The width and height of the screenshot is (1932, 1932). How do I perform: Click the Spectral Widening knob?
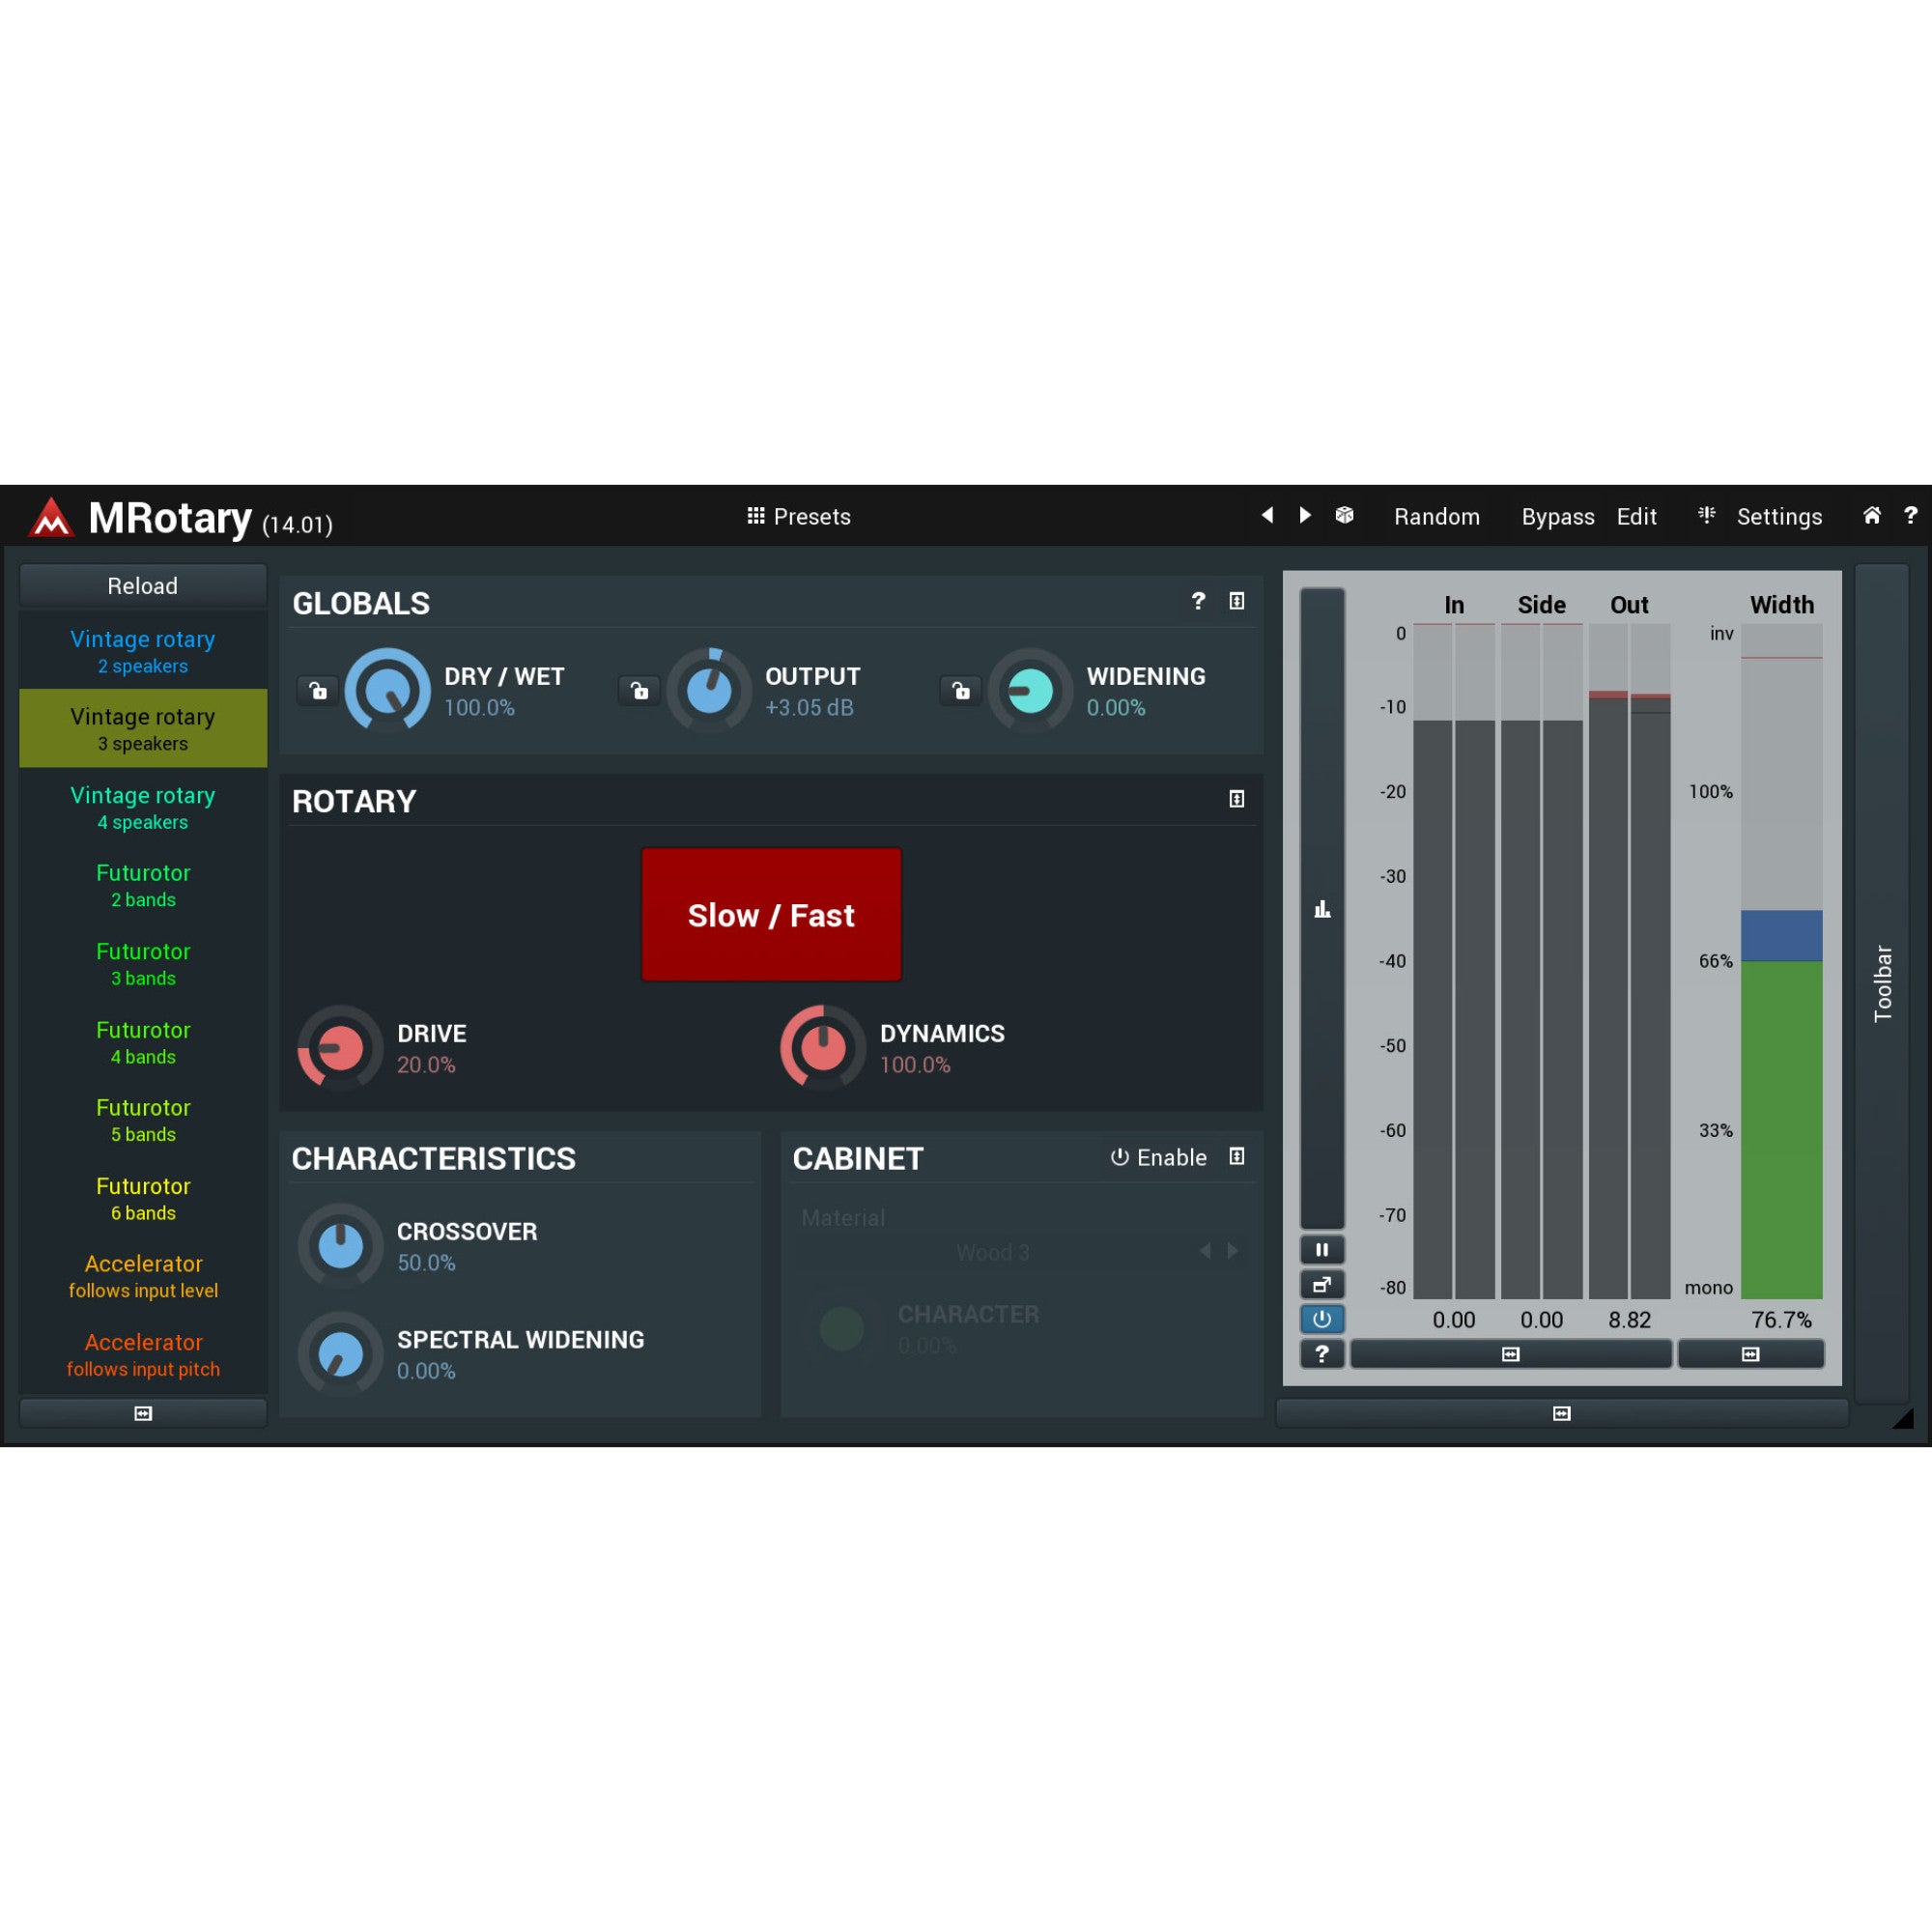340,1354
